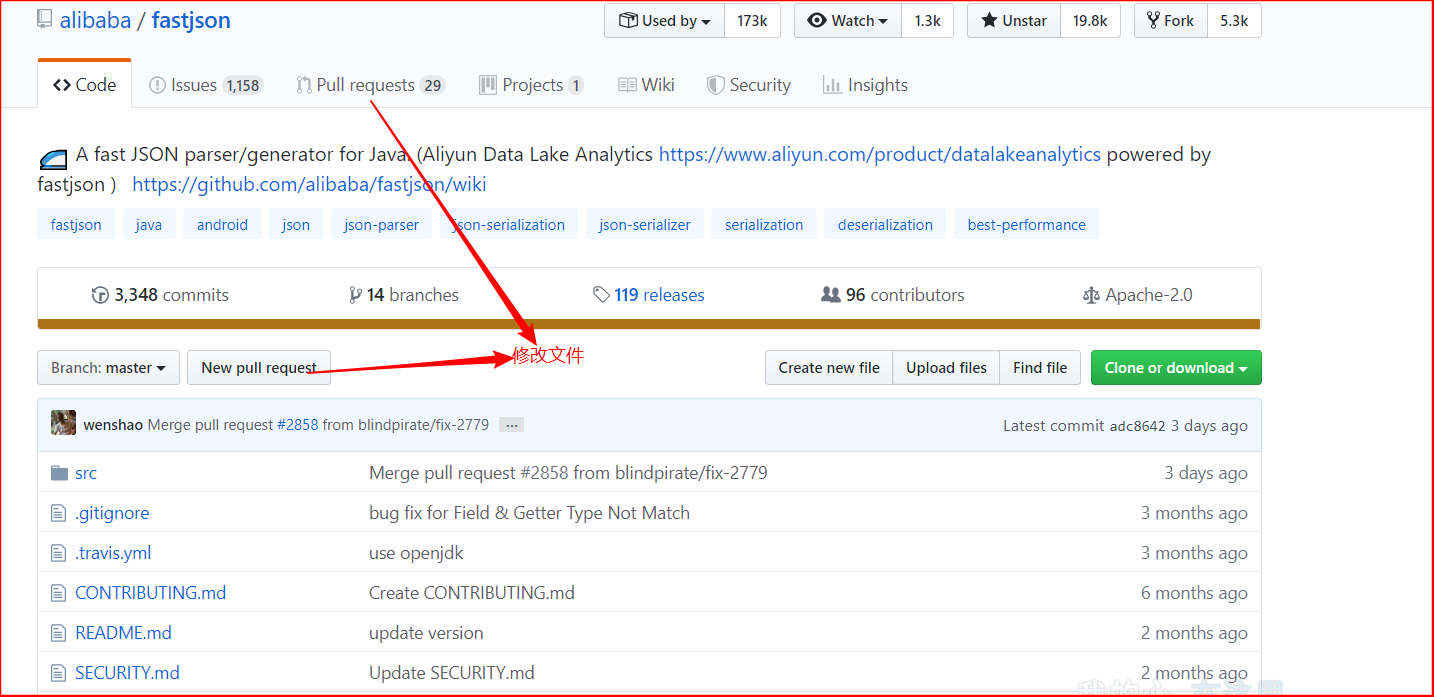View the 119 releases
The image size is (1434, 697).
[648, 295]
